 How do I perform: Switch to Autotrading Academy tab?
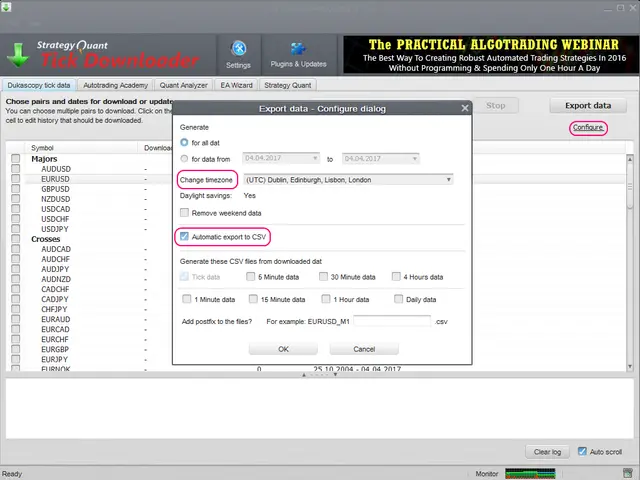[x=116, y=85]
